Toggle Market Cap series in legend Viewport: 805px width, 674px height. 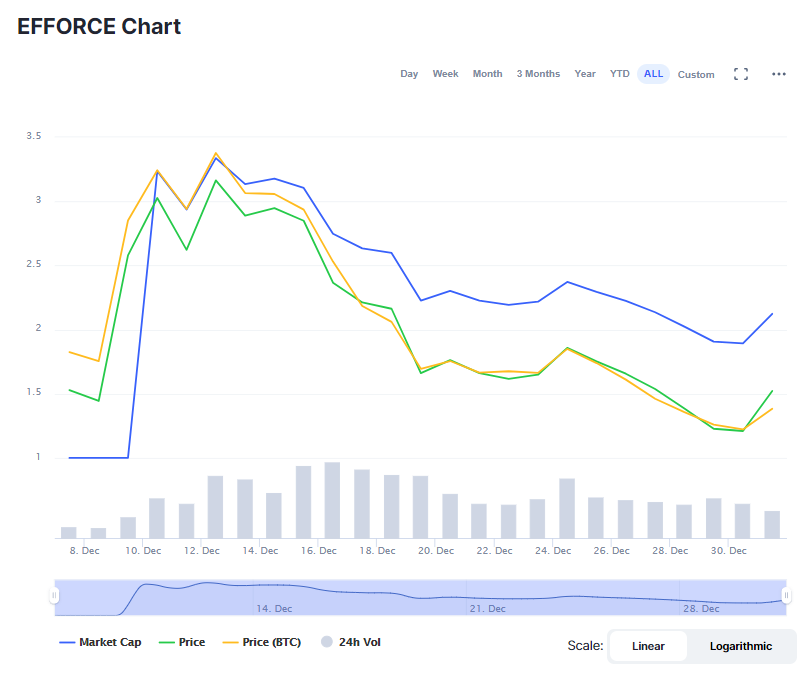(100, 642)
